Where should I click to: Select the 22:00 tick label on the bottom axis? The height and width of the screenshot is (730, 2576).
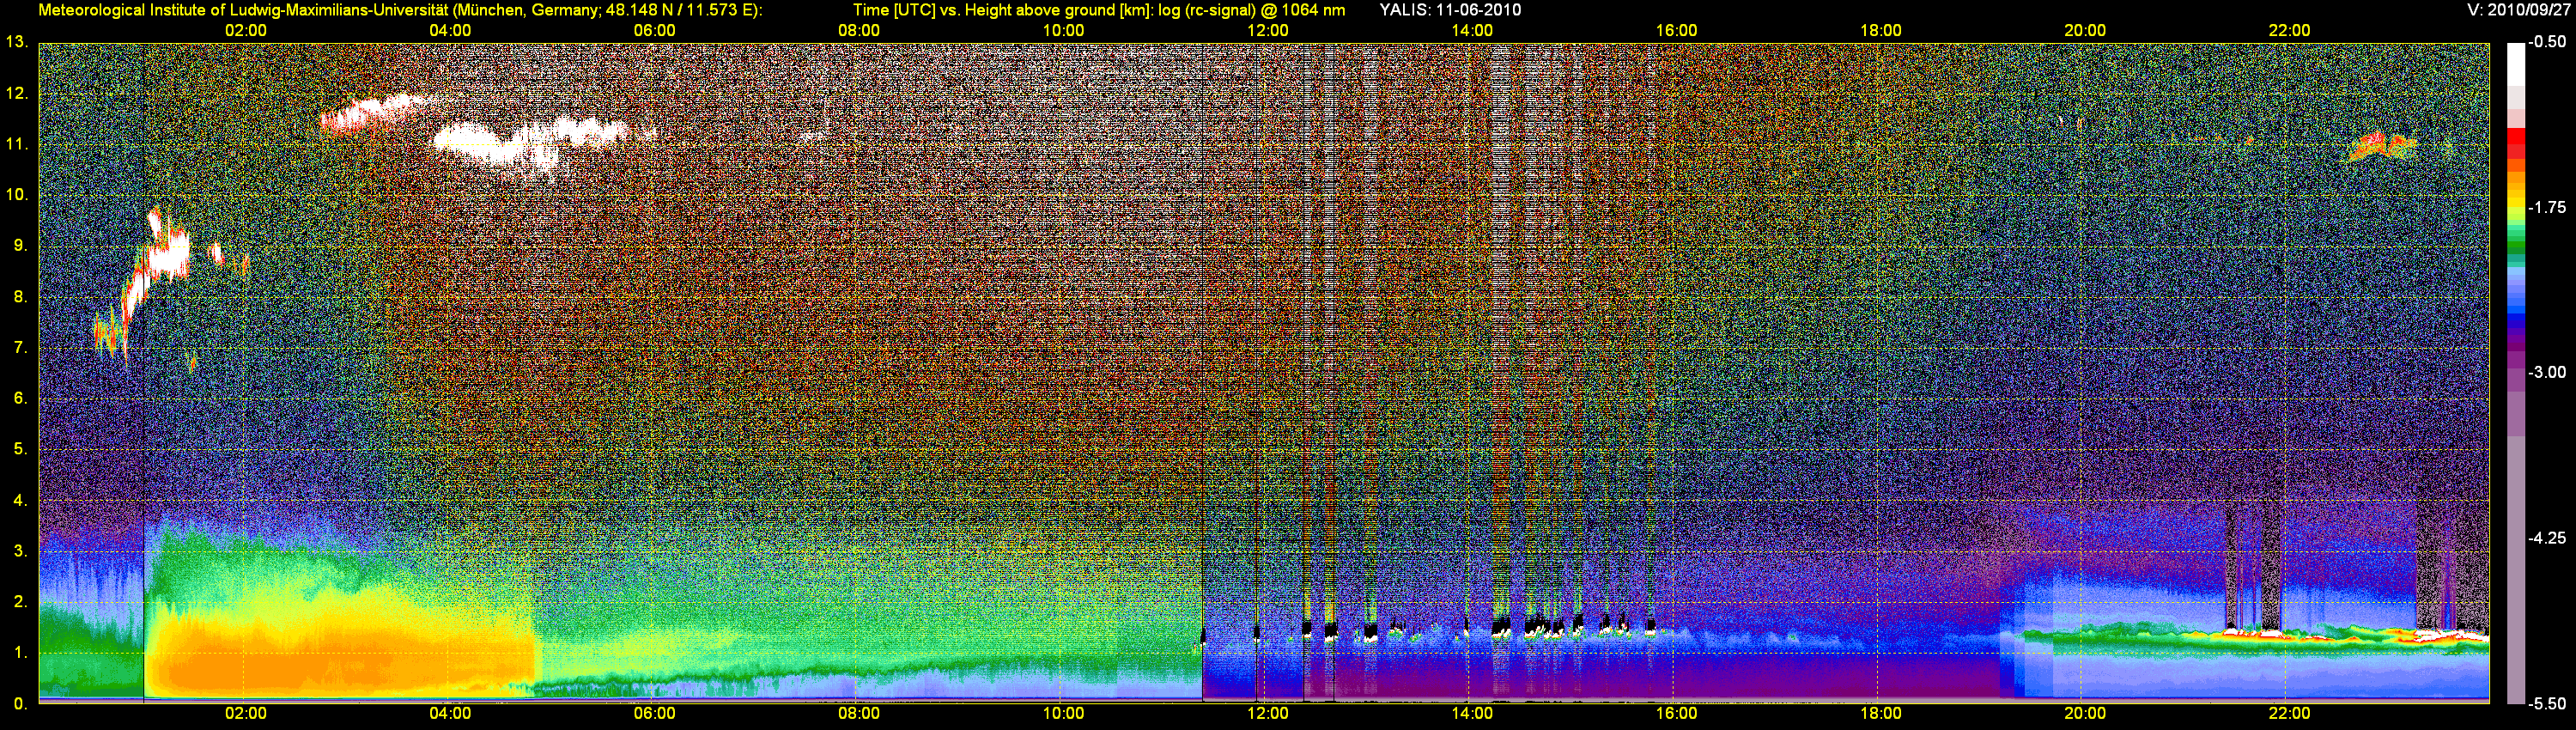tap(2289, 713)
